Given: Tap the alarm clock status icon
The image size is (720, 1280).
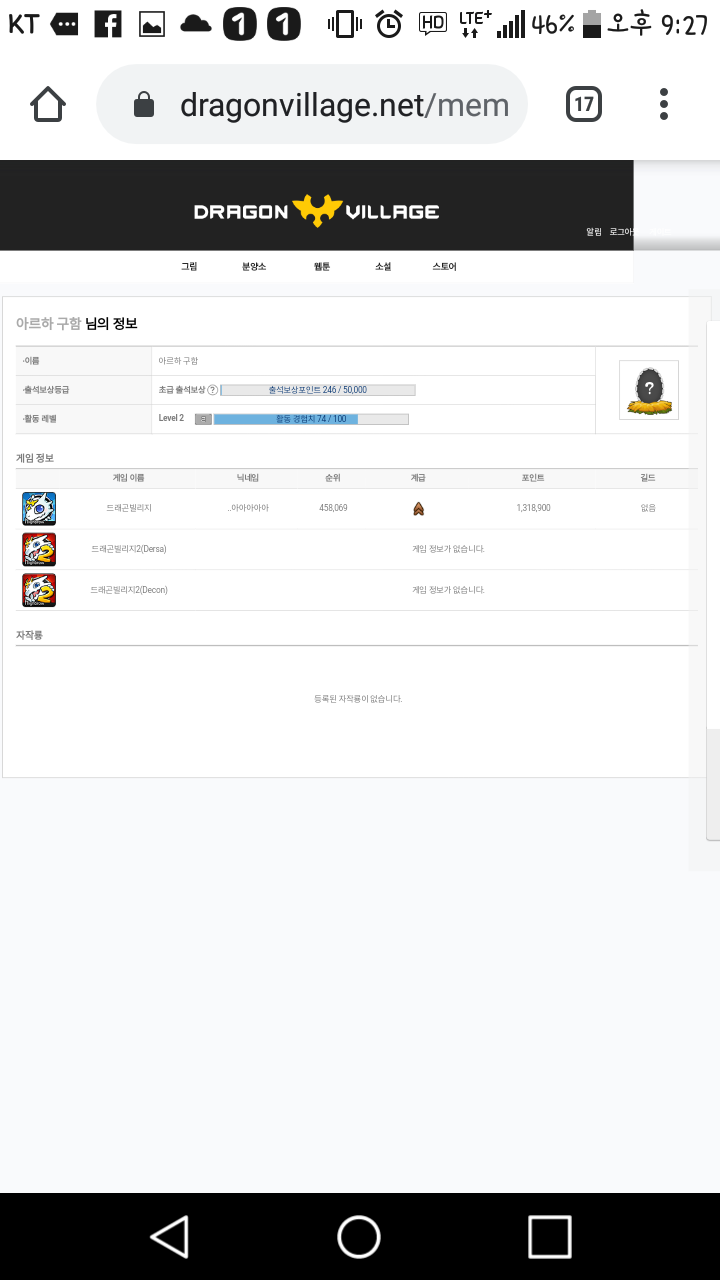Looking at the screenshot, I should pyautogui.click(x=389, y=24).
